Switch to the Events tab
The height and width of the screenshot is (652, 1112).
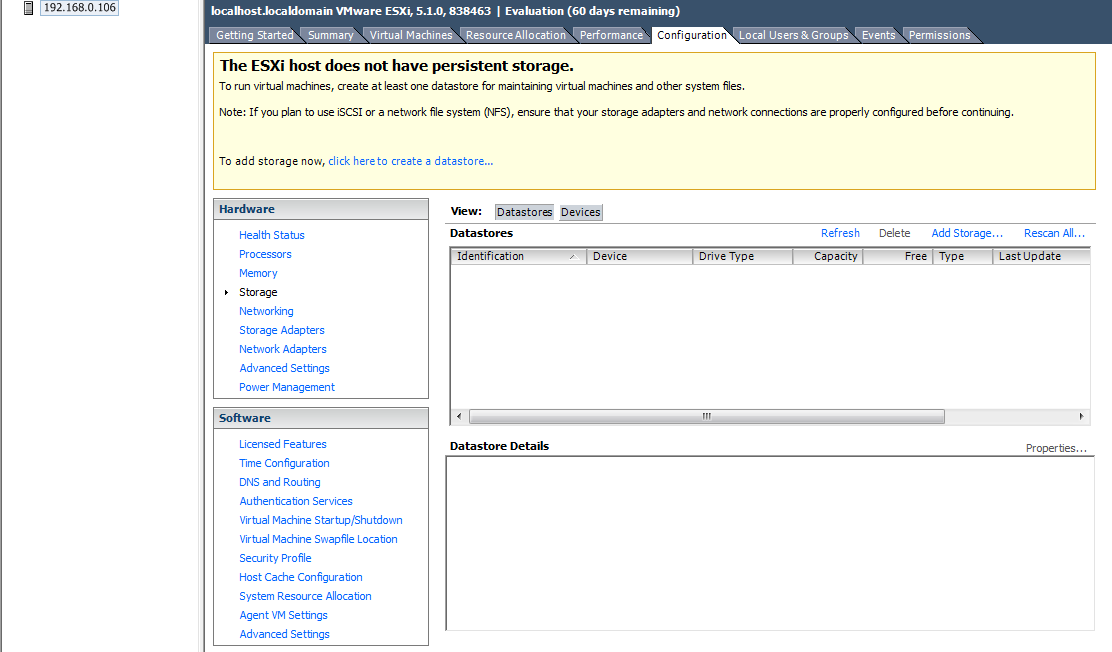pos(879,35)
